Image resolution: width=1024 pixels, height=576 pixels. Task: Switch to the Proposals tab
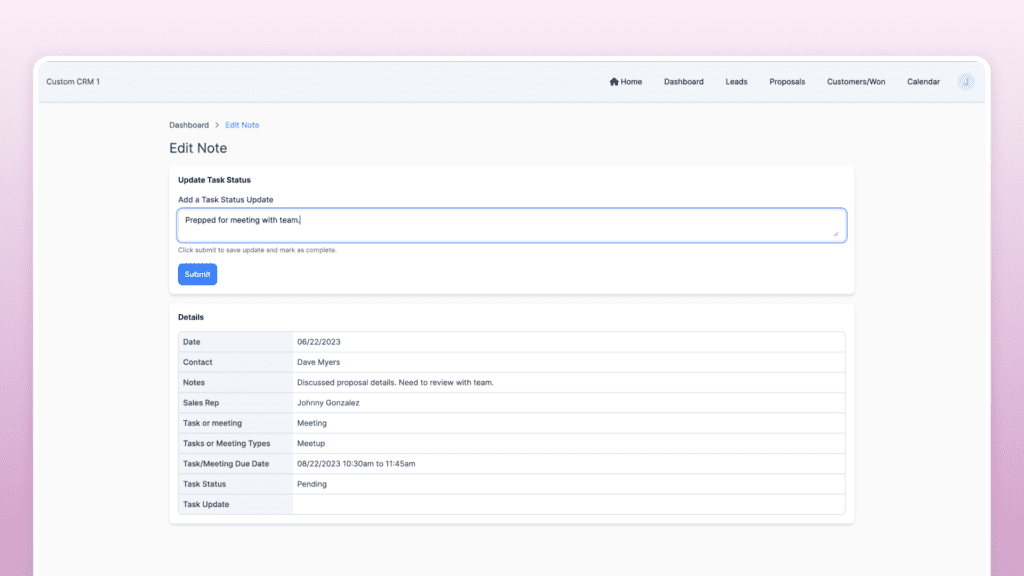click(x=787, y=81)
